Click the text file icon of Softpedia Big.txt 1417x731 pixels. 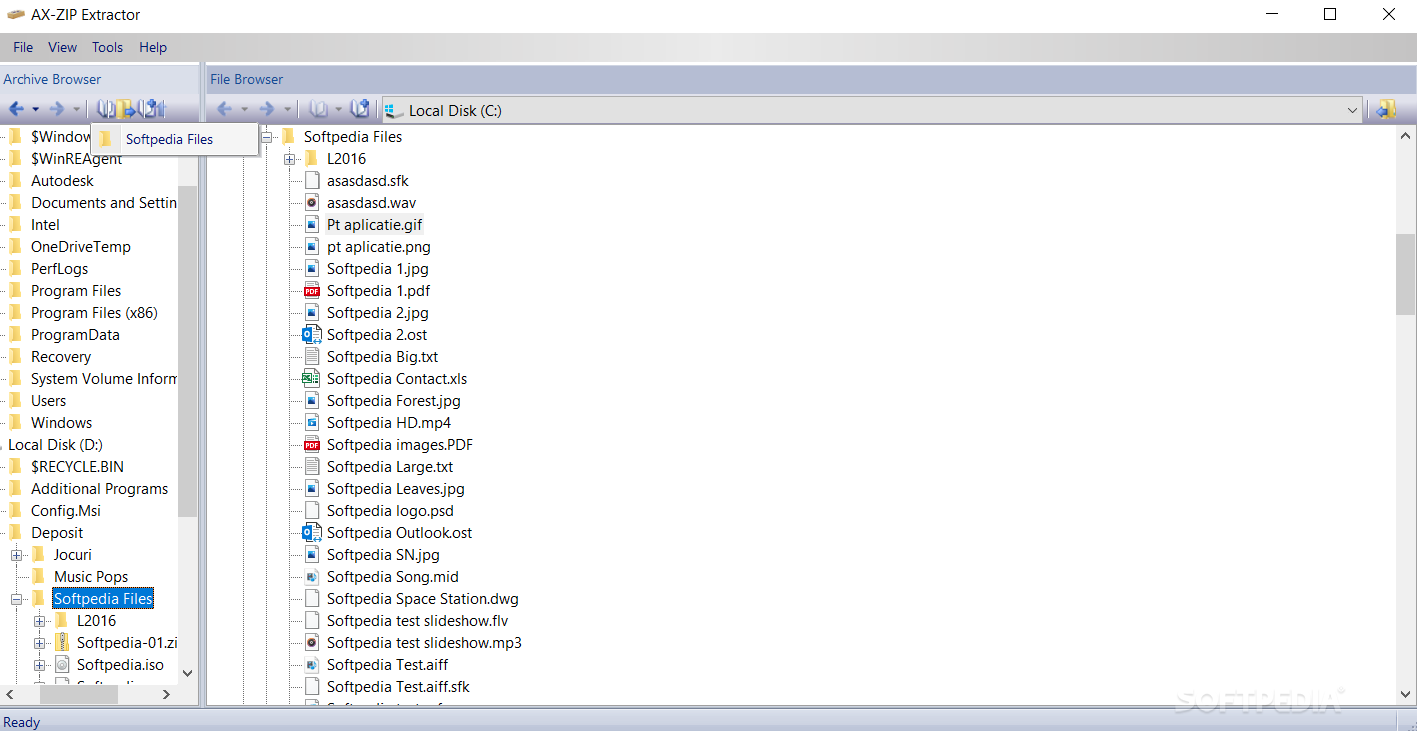[311, 357]
